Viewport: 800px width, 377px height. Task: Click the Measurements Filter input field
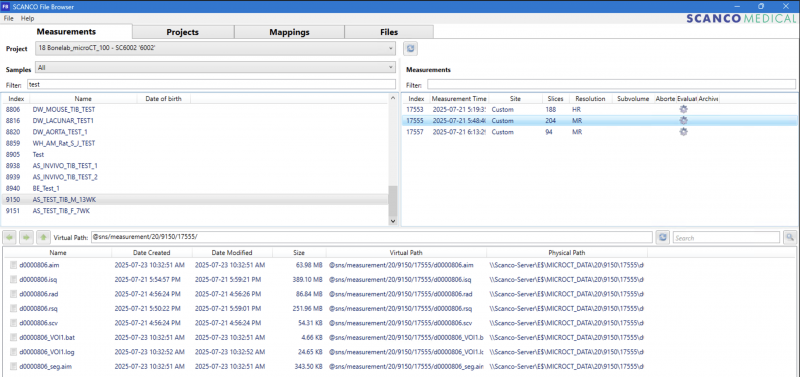pyautogui.click(x=611, y=84)
